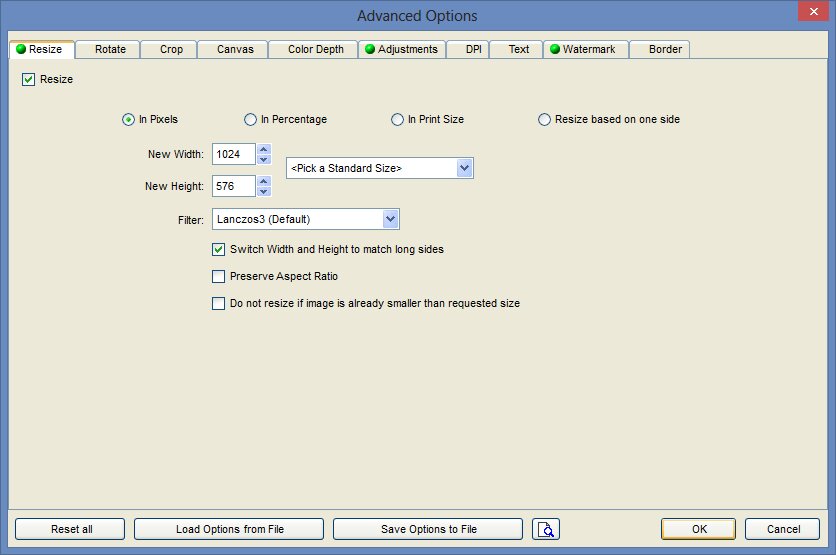The width and height of the screenshot is (836, 555).
Task: Decrease New Height with down arrow
Action: coord(264,191)
